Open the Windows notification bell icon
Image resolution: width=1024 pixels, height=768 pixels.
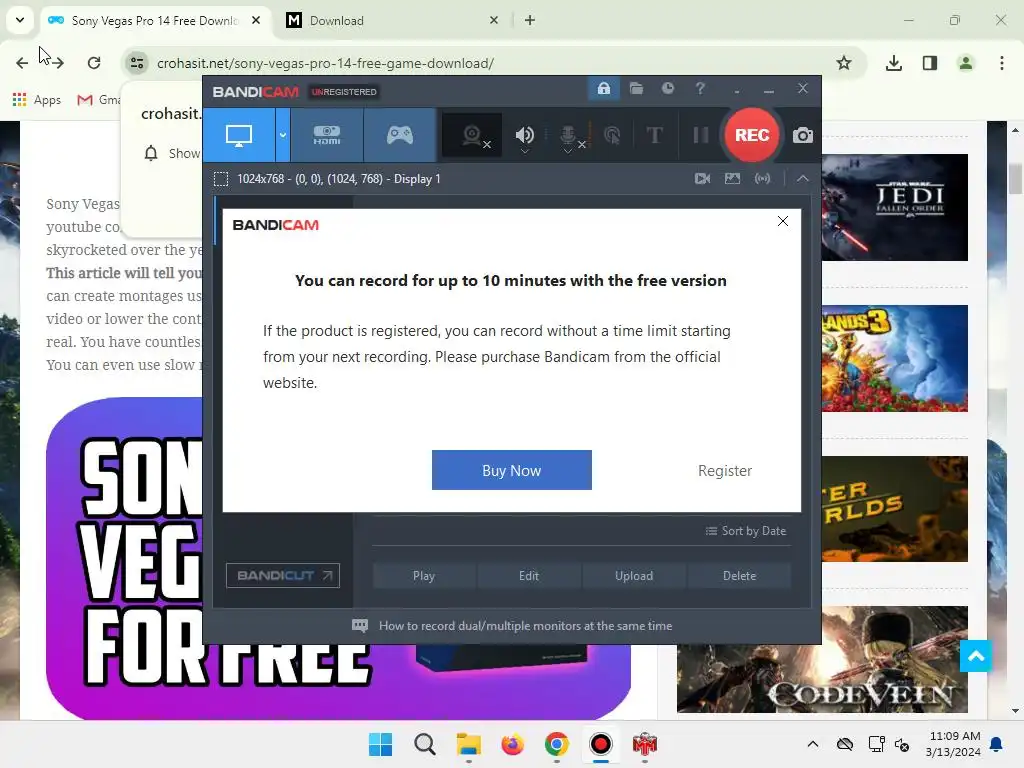tap(997, 744)
